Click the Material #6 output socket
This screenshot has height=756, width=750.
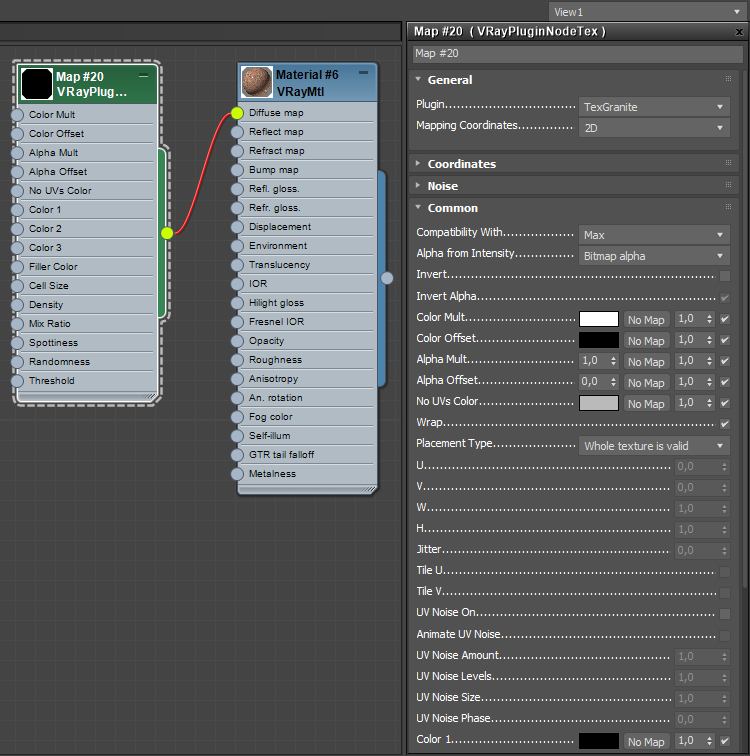(x=388, y=278)
